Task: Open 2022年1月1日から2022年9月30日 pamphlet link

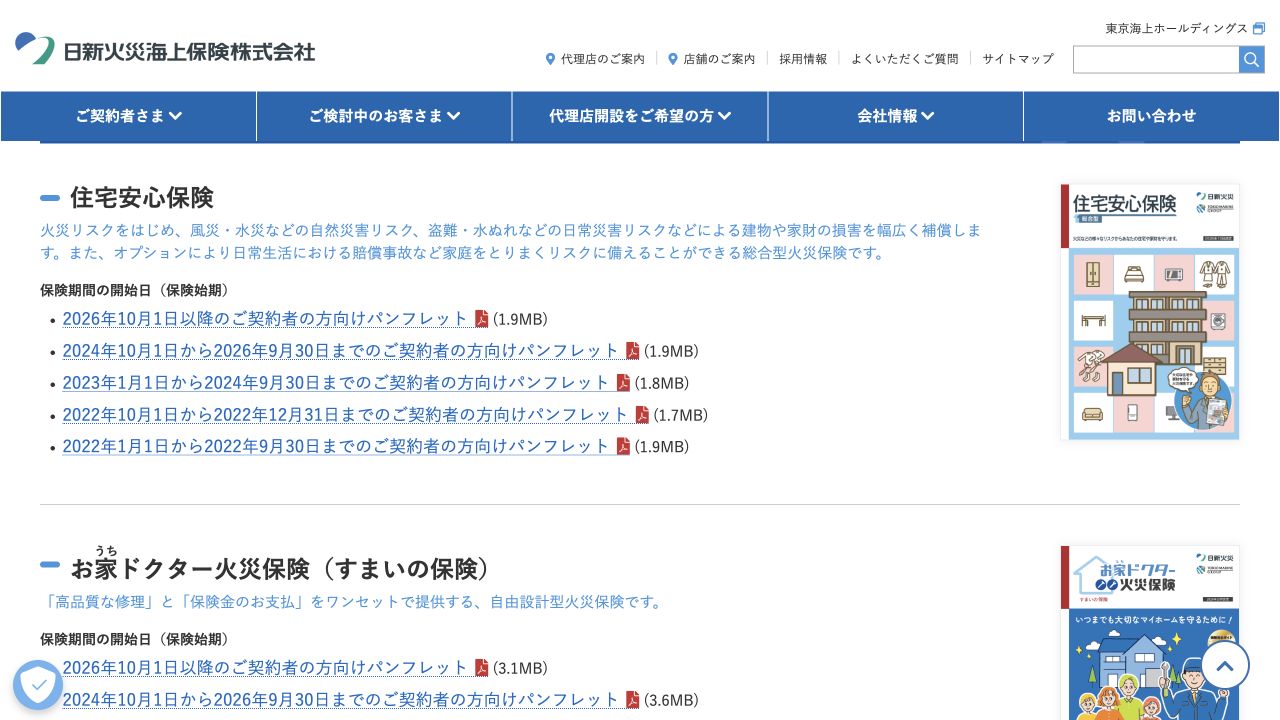Action: 336,446
